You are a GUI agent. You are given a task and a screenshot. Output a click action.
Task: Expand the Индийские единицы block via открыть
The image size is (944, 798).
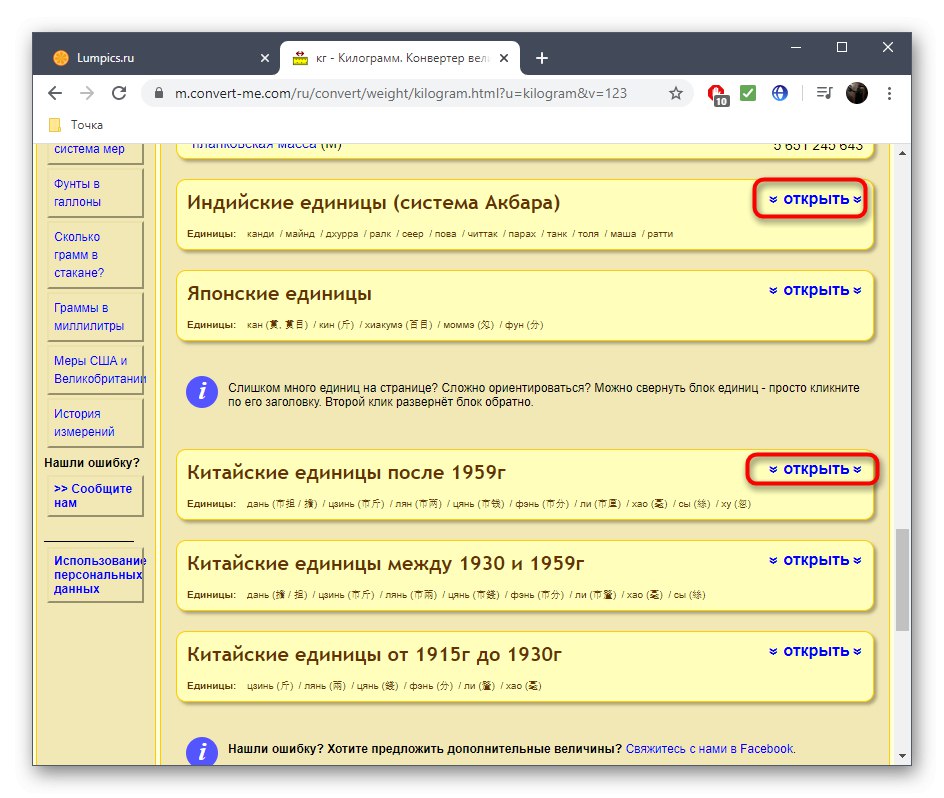point(815,199)
